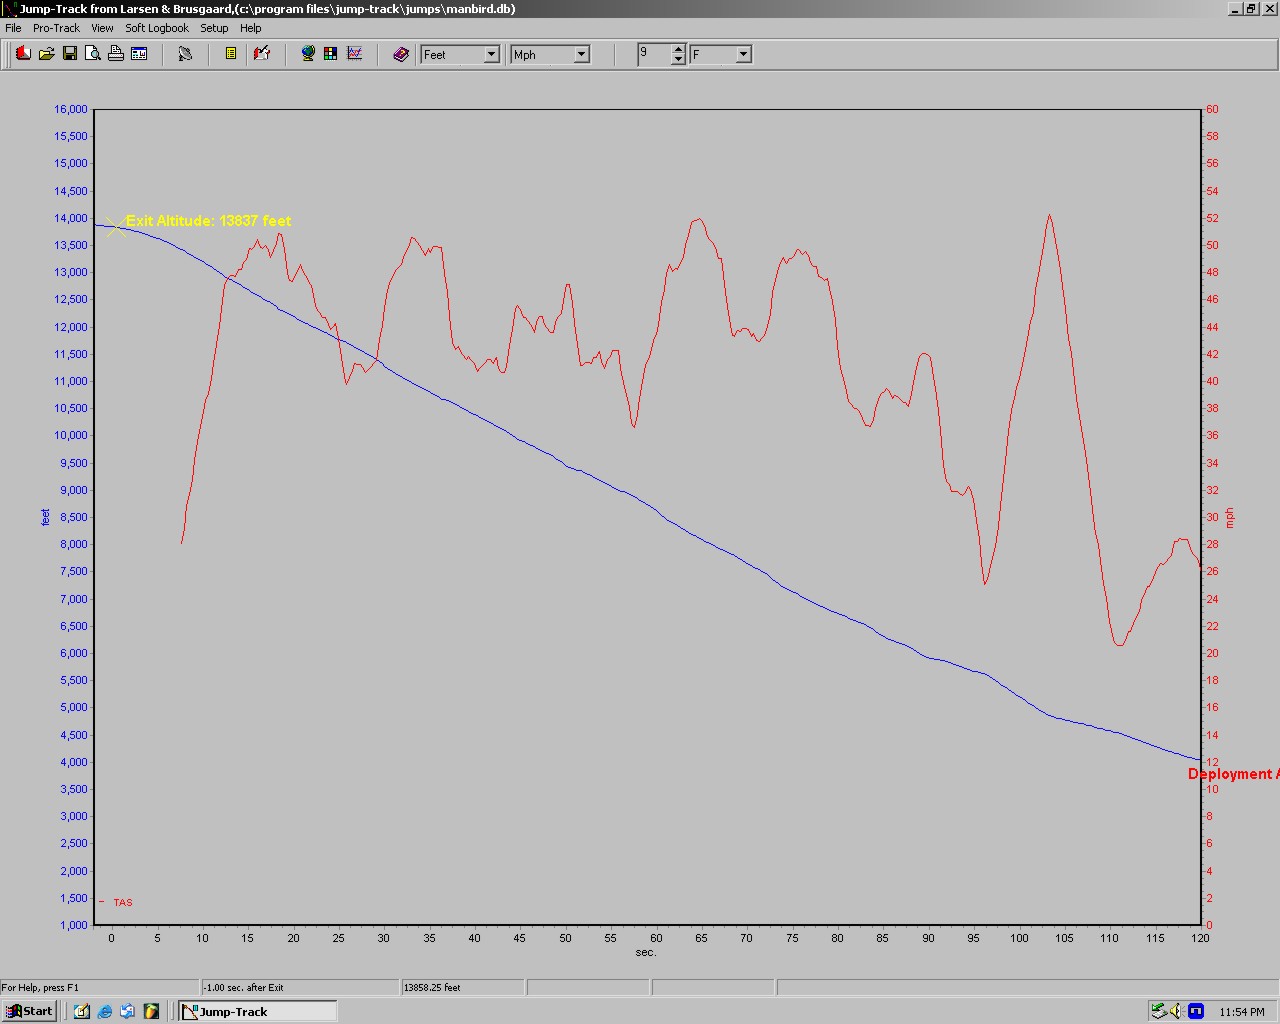Print the graph with printer icon
1280x1024 pixels.
coord(116,54)
